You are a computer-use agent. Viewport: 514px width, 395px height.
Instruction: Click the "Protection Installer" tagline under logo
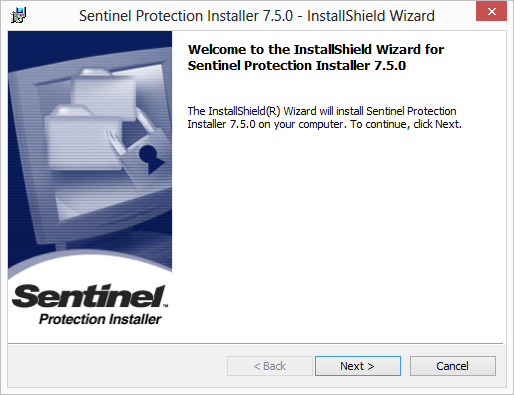tap(100, 319)
